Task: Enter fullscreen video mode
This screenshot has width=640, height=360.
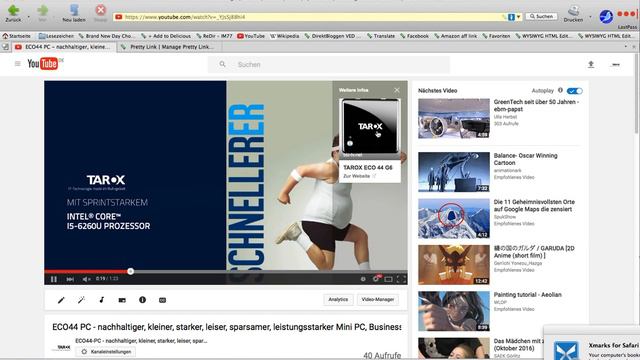Action: click(402, 279)
